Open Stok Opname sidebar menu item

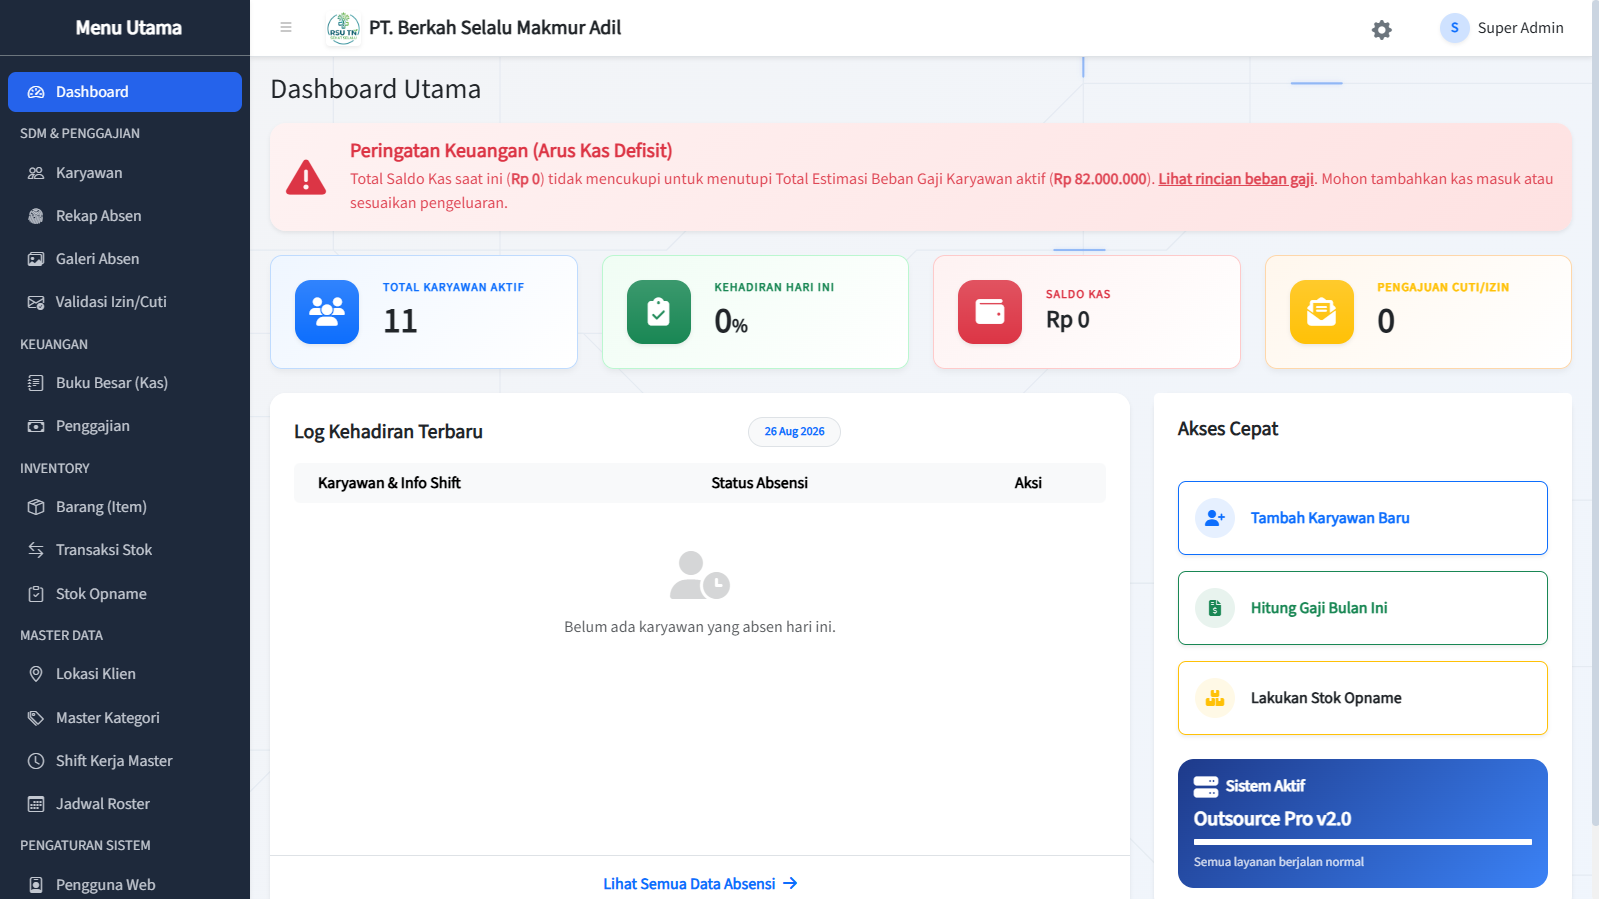point(125,594)
